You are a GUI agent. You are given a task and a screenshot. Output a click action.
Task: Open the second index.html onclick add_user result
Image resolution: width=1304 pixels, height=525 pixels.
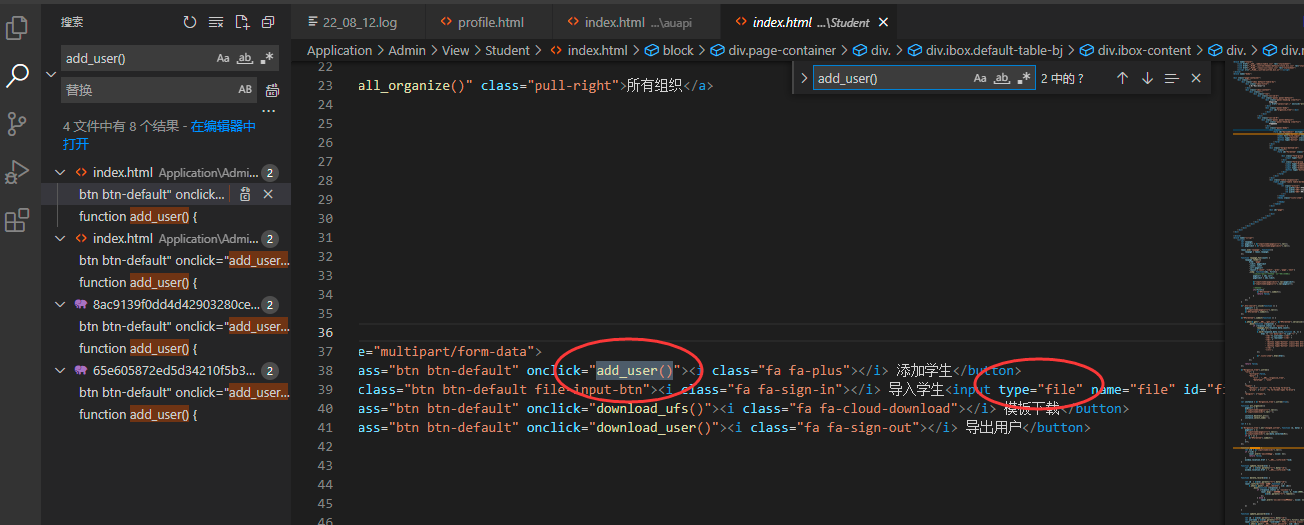(184, 260)
